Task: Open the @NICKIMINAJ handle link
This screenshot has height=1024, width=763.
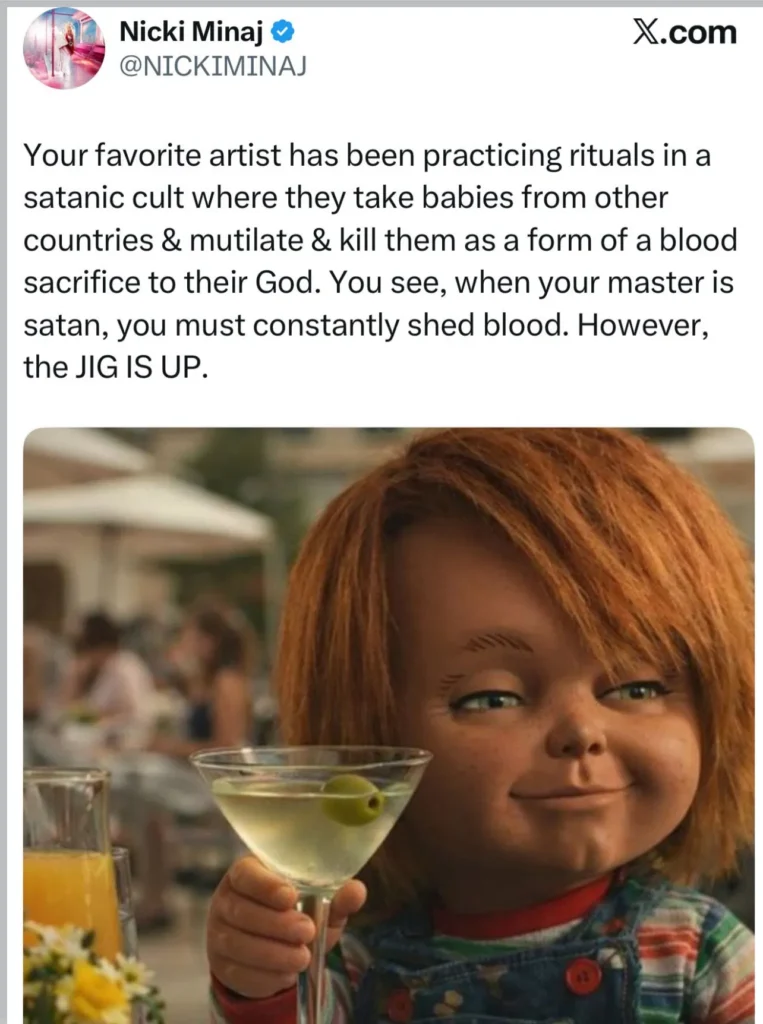Action: (x=212, y=65)
